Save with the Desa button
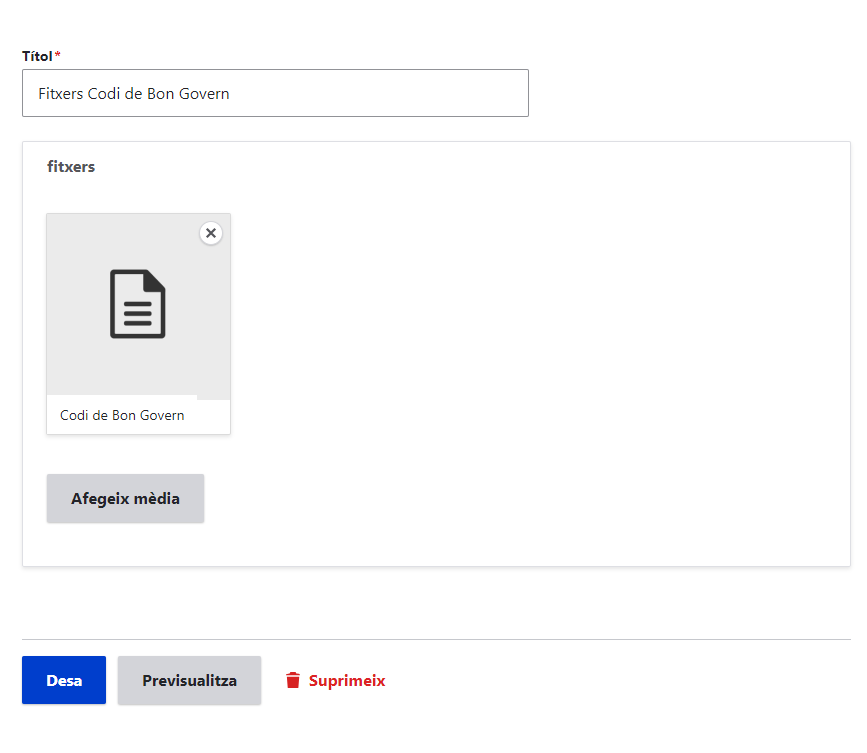This screenshot has width=867, height=753. 64,680
